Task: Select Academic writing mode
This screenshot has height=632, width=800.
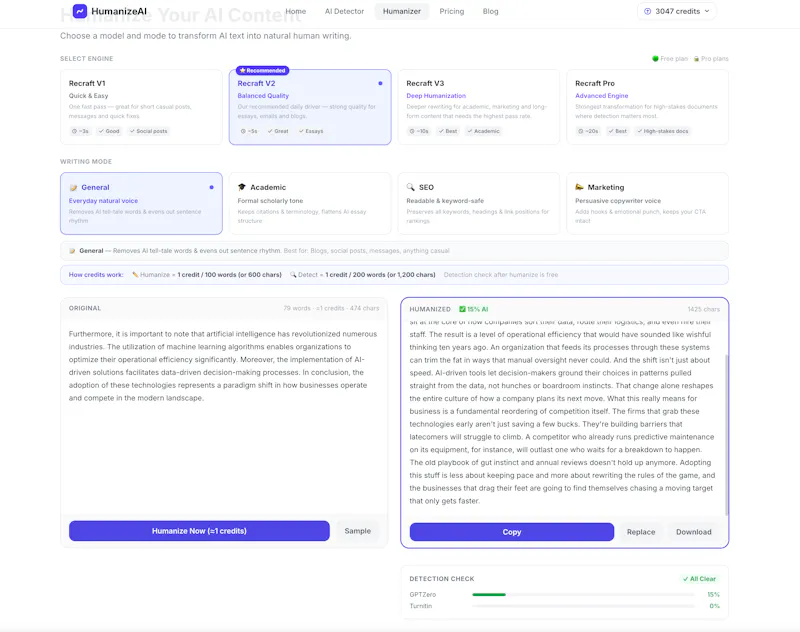Action: pos(310,204)
